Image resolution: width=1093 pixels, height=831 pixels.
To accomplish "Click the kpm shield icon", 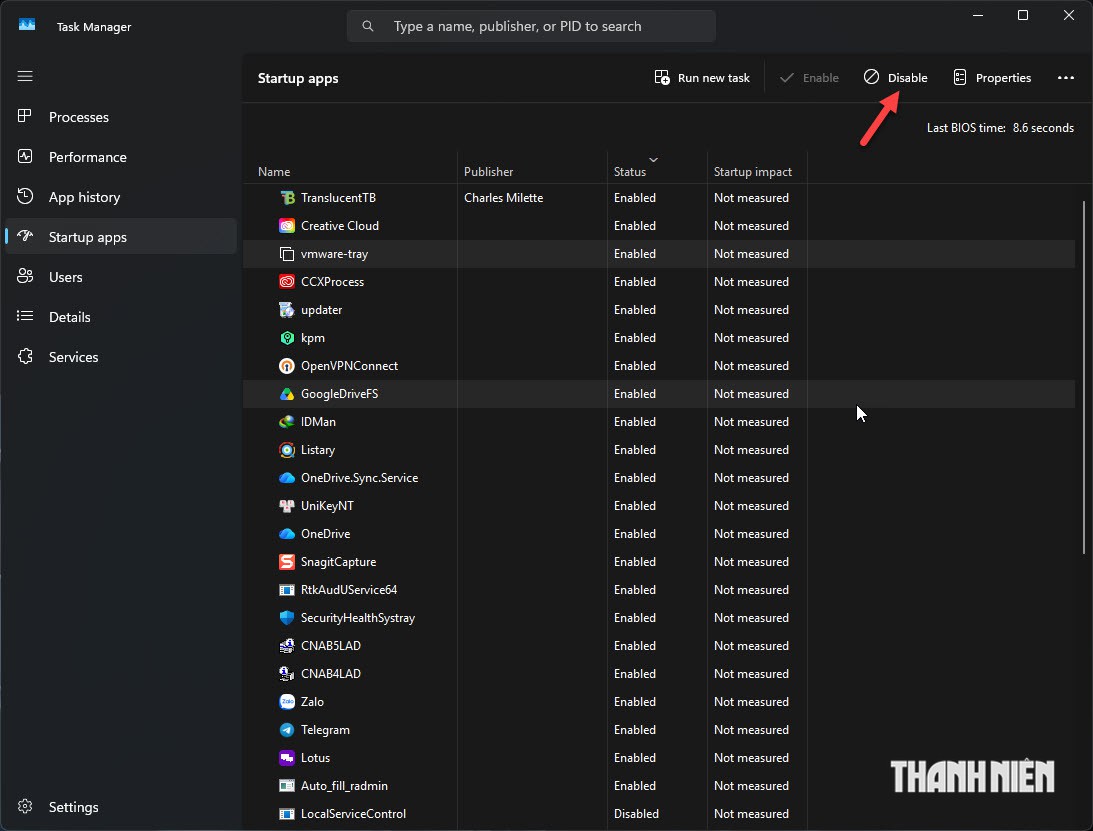I will point(286,338).
